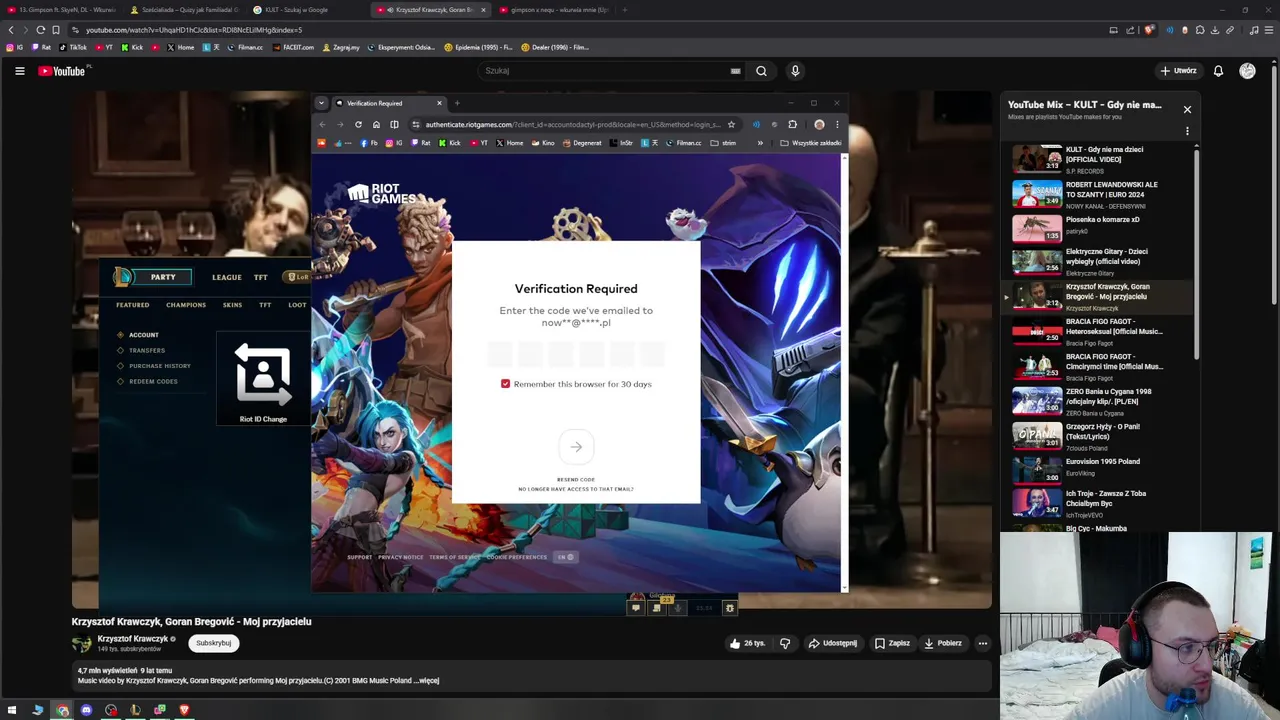This screenshot has height=720, width=1280.
Task: Click the YouTube logo home link
Action: click(62, 71)
